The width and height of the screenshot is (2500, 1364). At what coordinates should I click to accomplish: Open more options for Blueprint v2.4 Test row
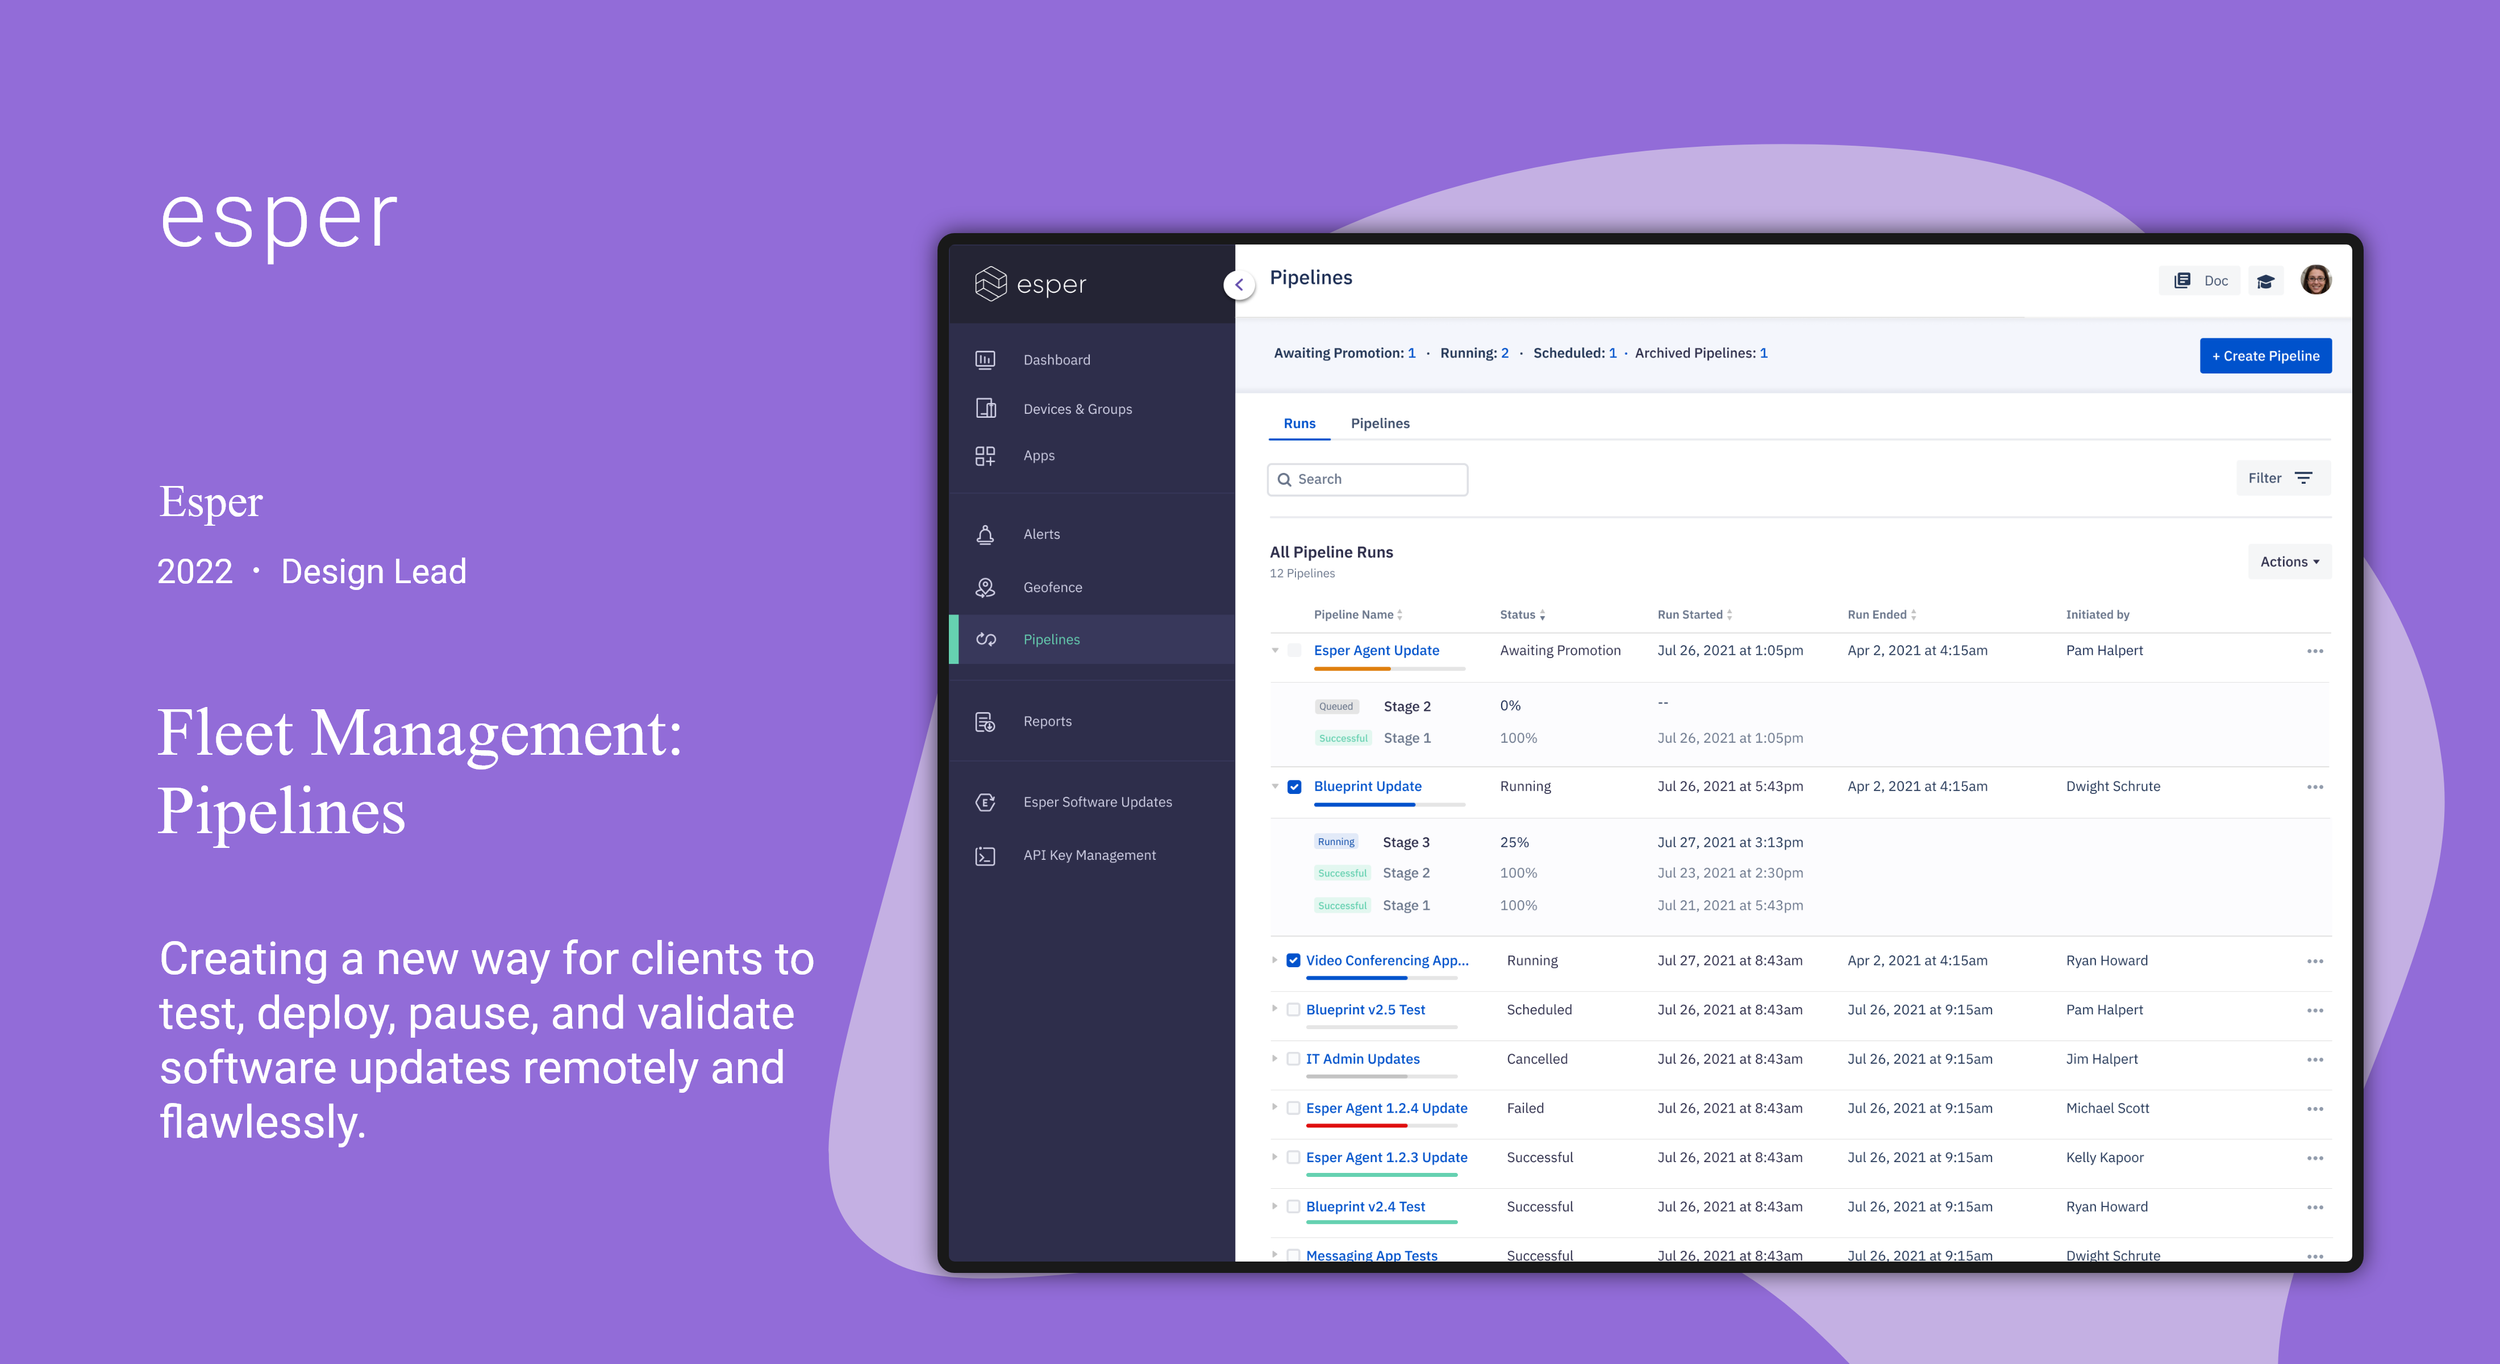(x=2314, y=1207)
